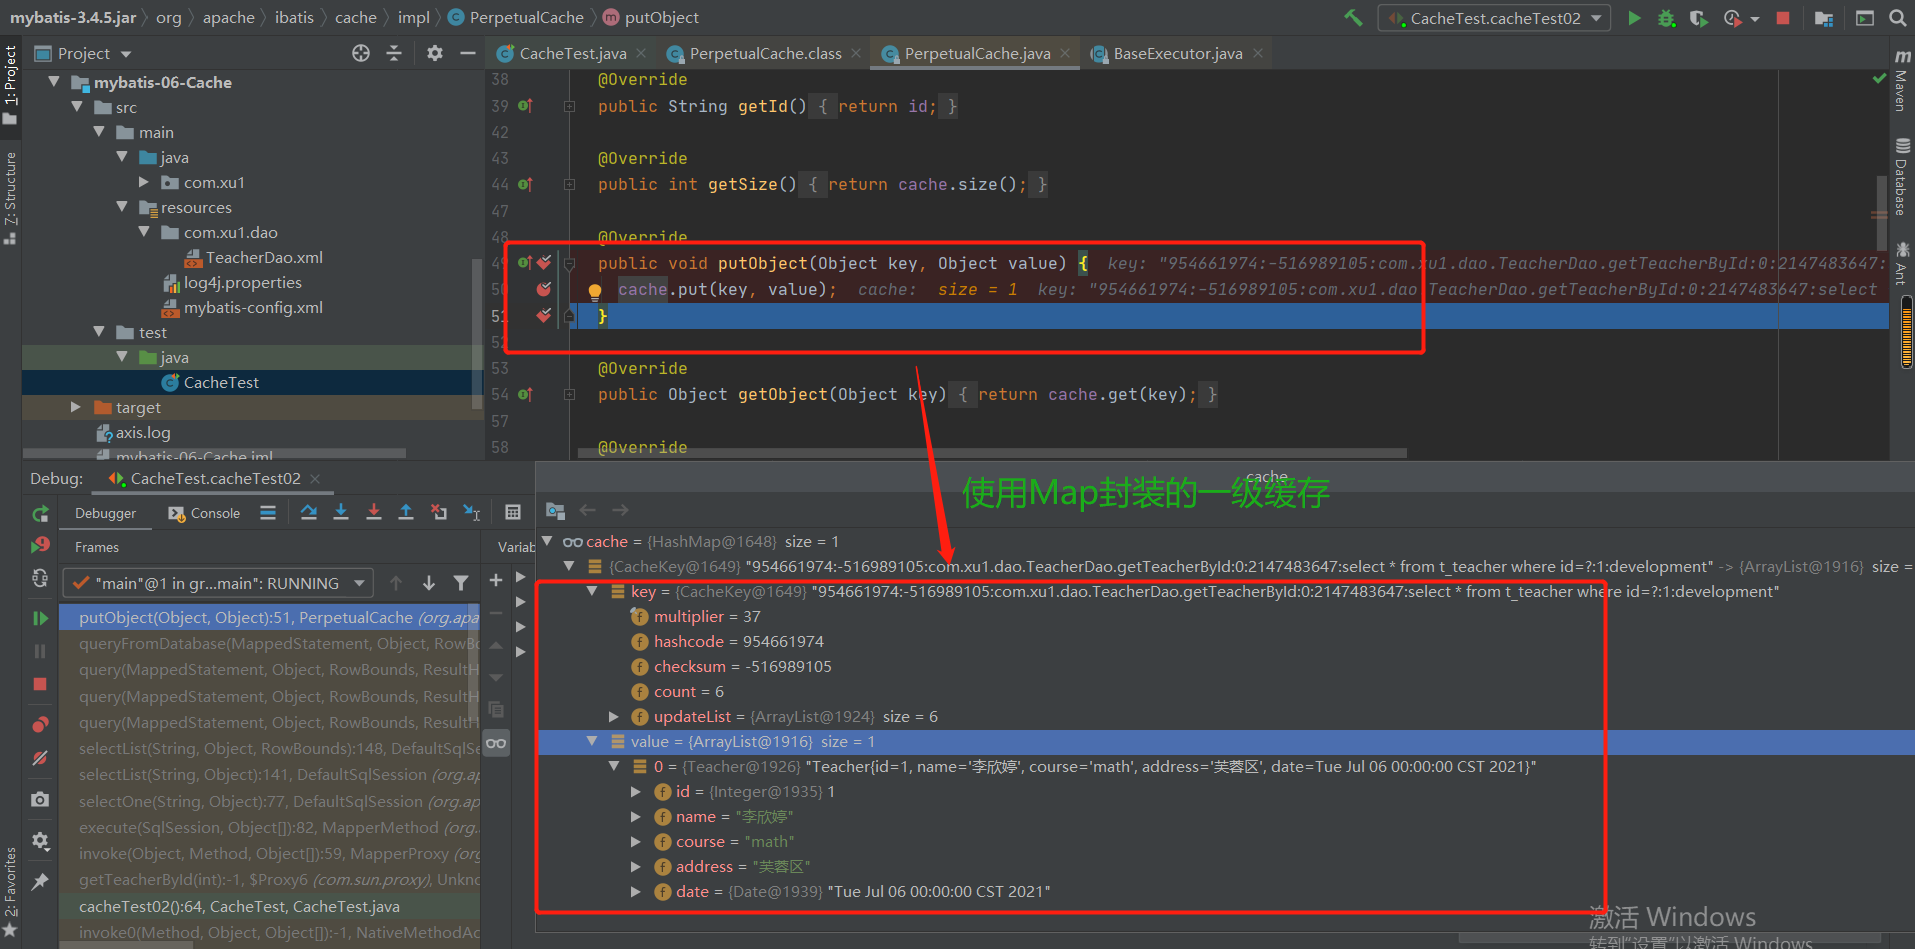Click the camera thread dump icon
Image resolution: width=1915 pixels, height=949 pixels.
(x=40, y=799)
